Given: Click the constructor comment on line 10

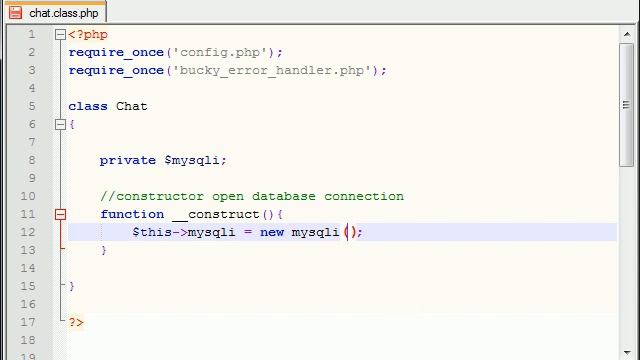Looking at the screenshot, I should tap(252, 196).
